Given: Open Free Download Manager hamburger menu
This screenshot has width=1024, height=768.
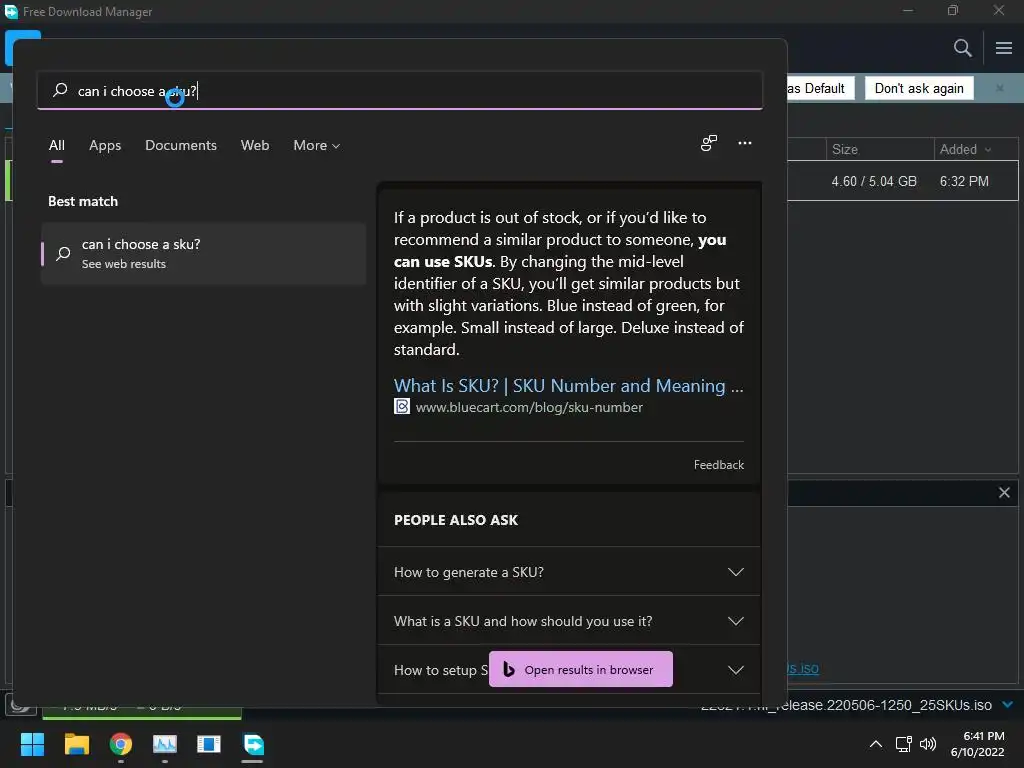Looking at the screenshot, I should click(1004, 48).
